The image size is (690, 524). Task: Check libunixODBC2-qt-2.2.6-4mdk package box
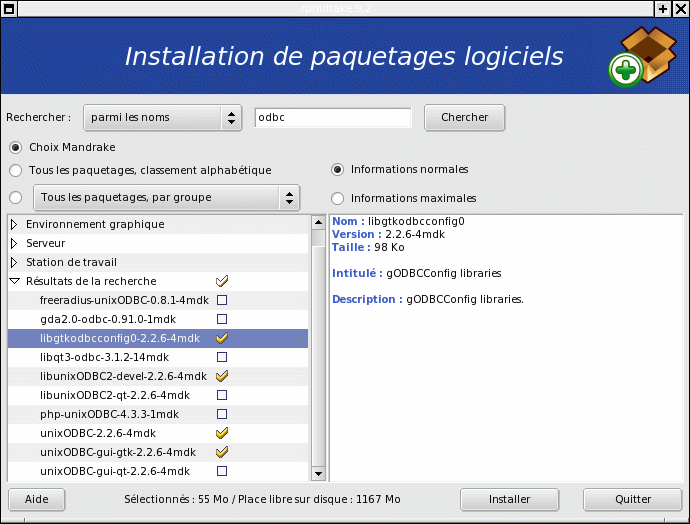[222, 395]
